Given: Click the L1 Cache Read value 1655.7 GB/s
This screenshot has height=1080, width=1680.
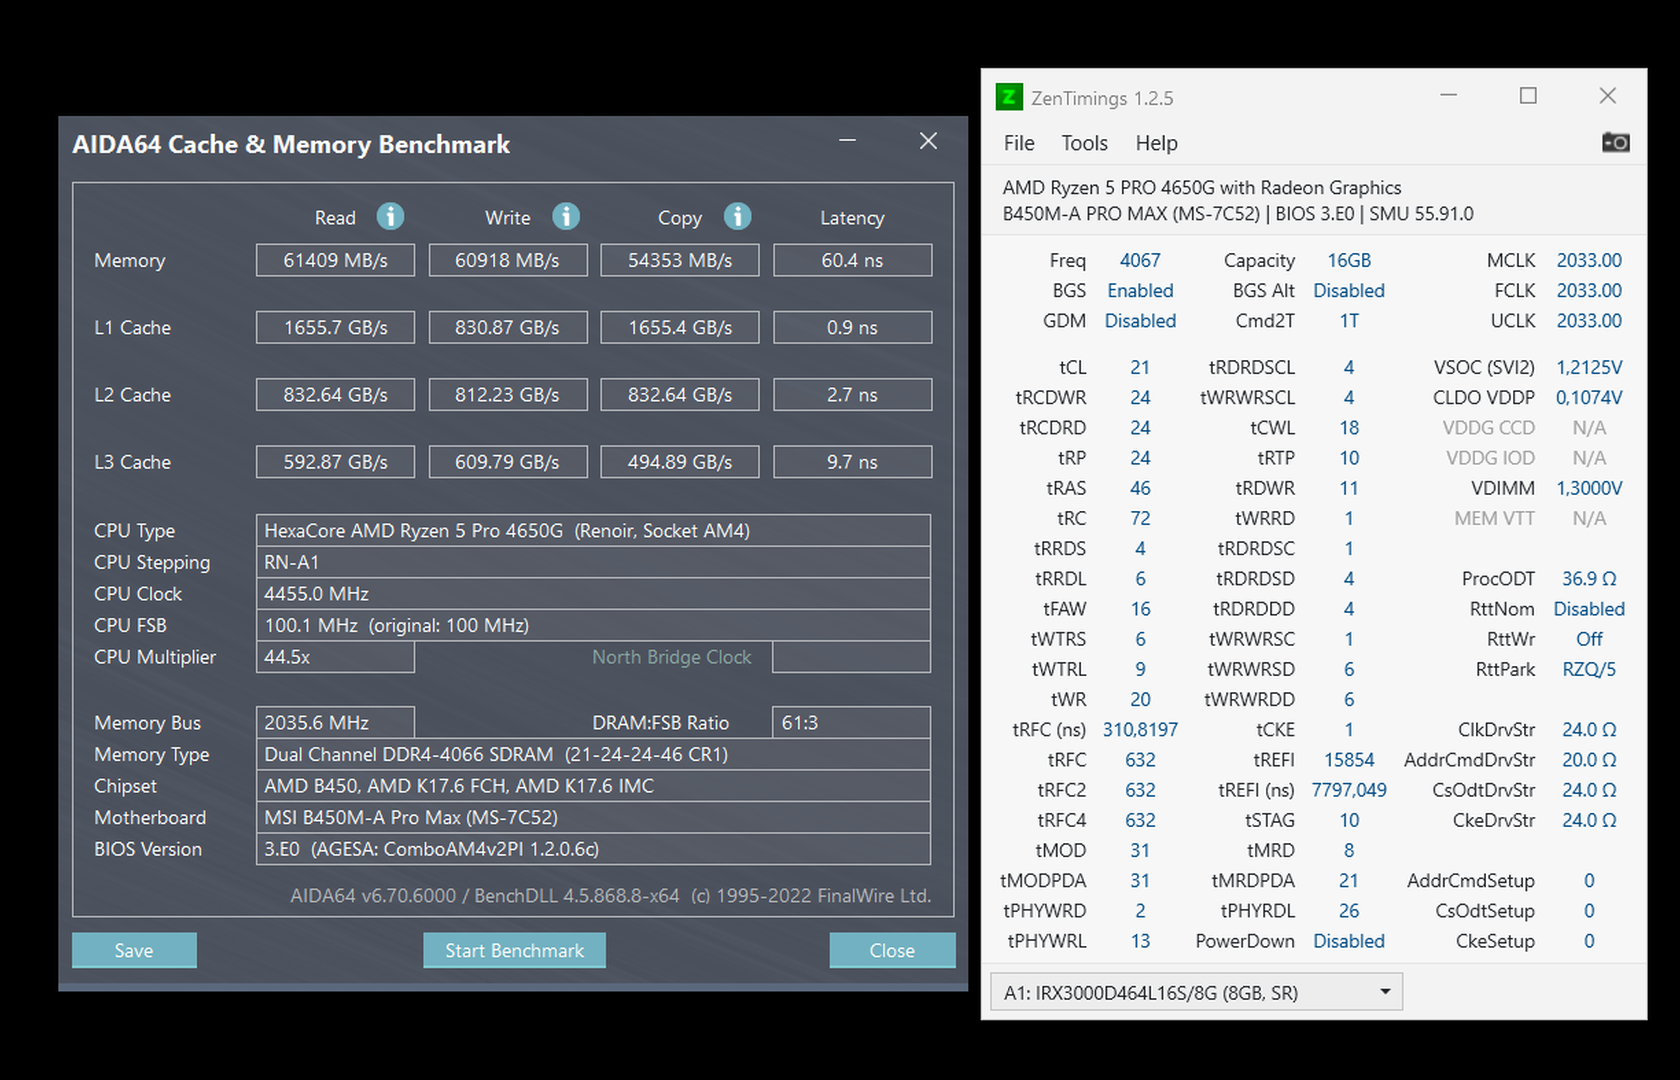Looking at the screenshot, I should pyautogui.click(x=335, y=327).
